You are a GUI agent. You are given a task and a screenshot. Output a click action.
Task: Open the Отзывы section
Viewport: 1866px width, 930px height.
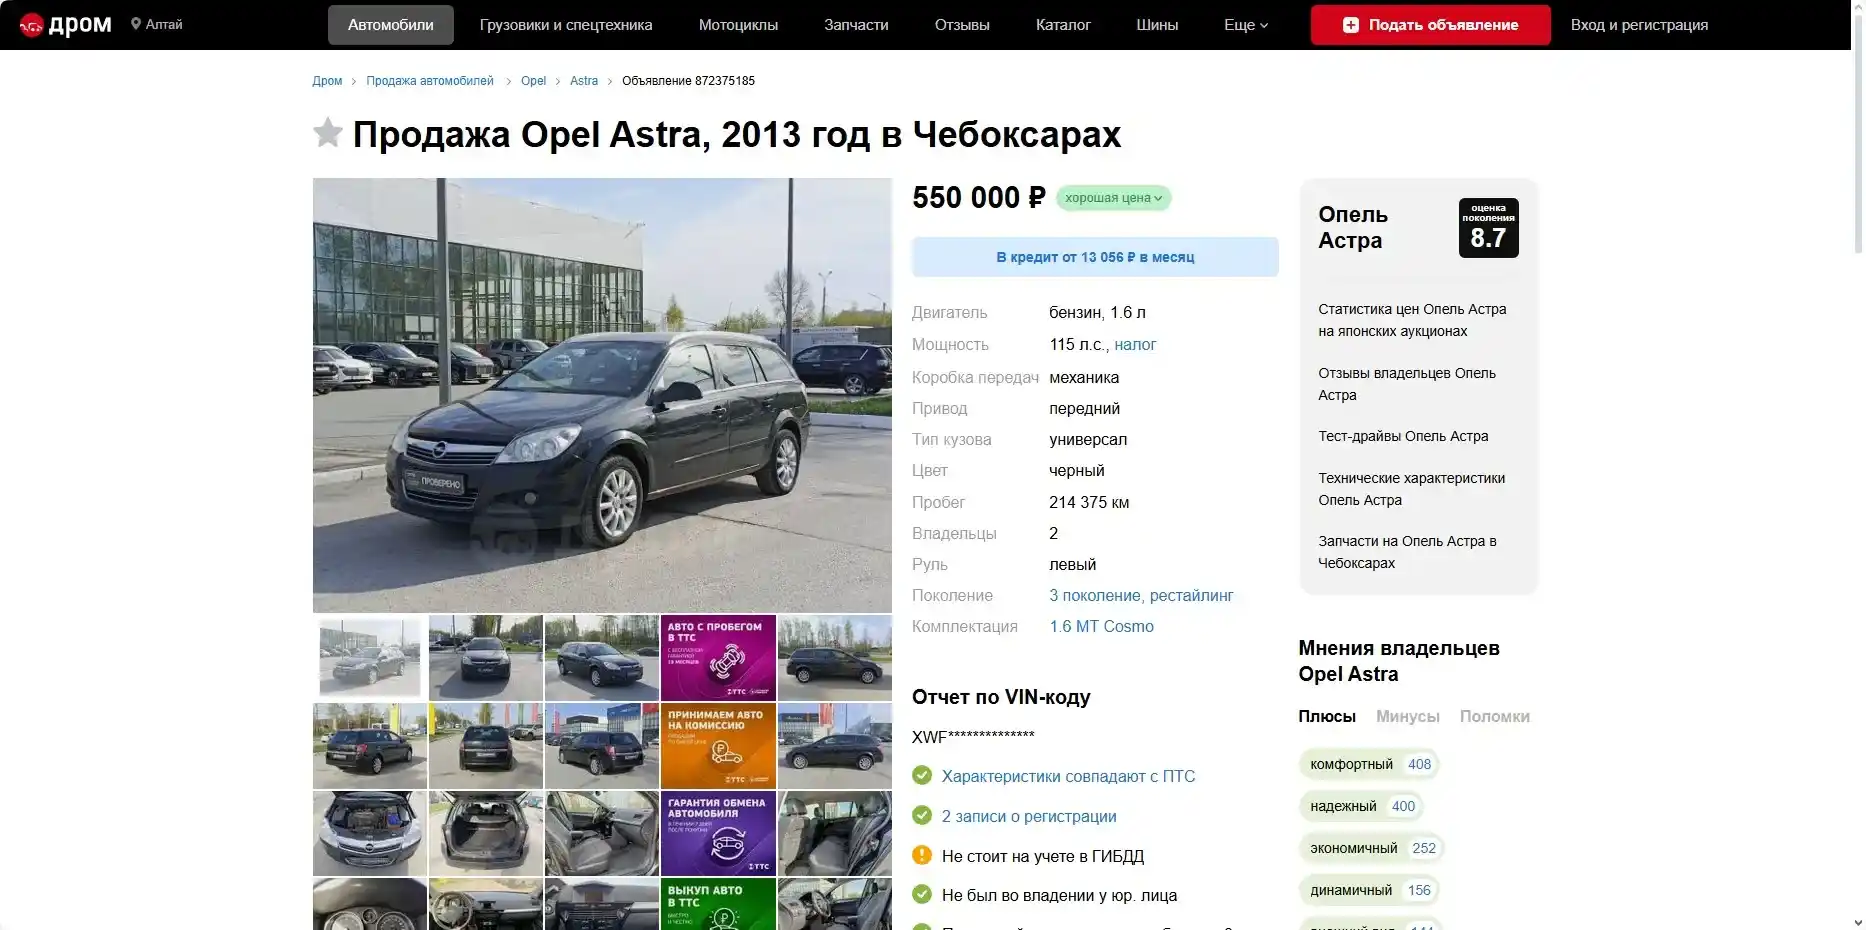coord(962,25)
